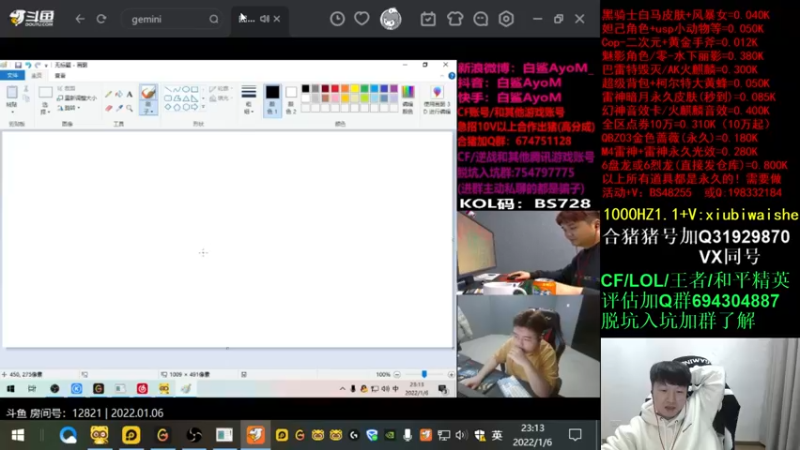This screenshot has height=450, width=800.
Task: Open the Rotate dropdown in Paint
Action: point(69,108)
